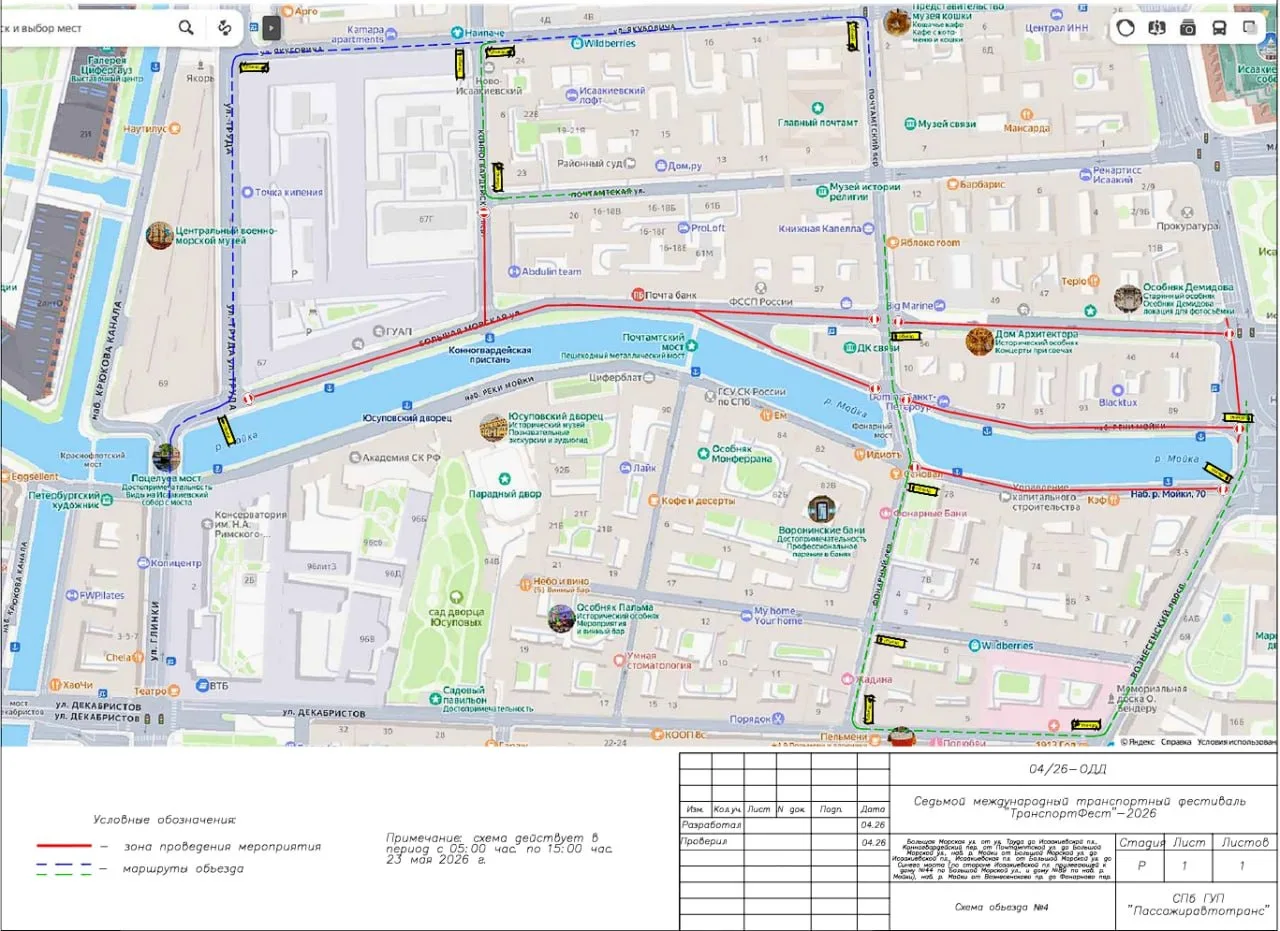Select the Барбарис marker
Viewport: 1280px width, 931px height.
point(951,185)
